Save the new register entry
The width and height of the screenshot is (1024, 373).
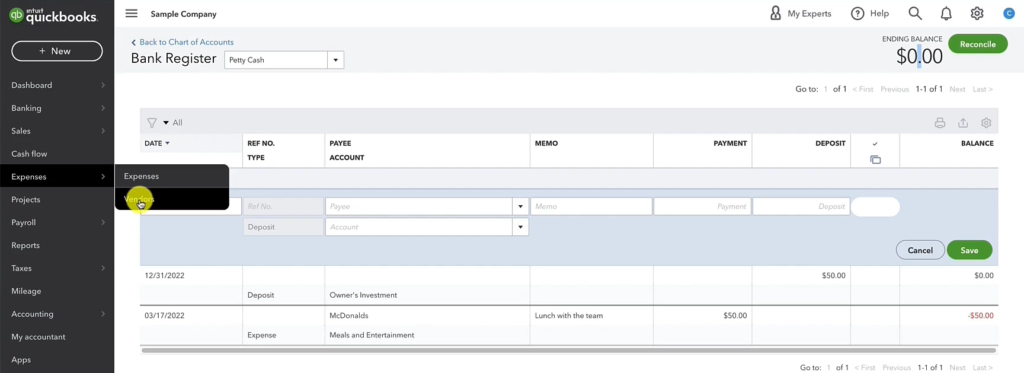(x=969, y=250)
